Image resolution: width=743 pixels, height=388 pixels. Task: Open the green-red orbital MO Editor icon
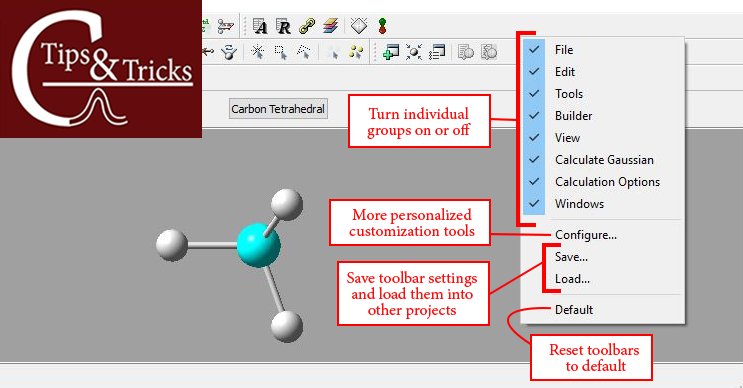pyautogui.click(x=382, y=26)
